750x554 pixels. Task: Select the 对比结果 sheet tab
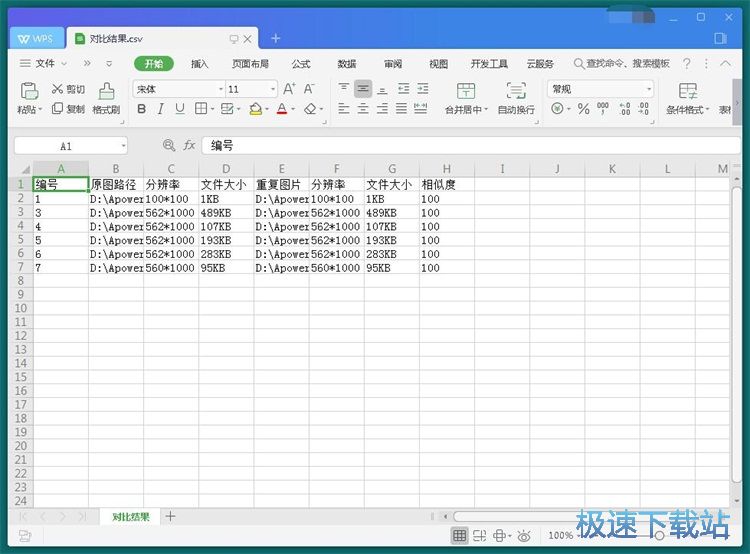point(131,517)
